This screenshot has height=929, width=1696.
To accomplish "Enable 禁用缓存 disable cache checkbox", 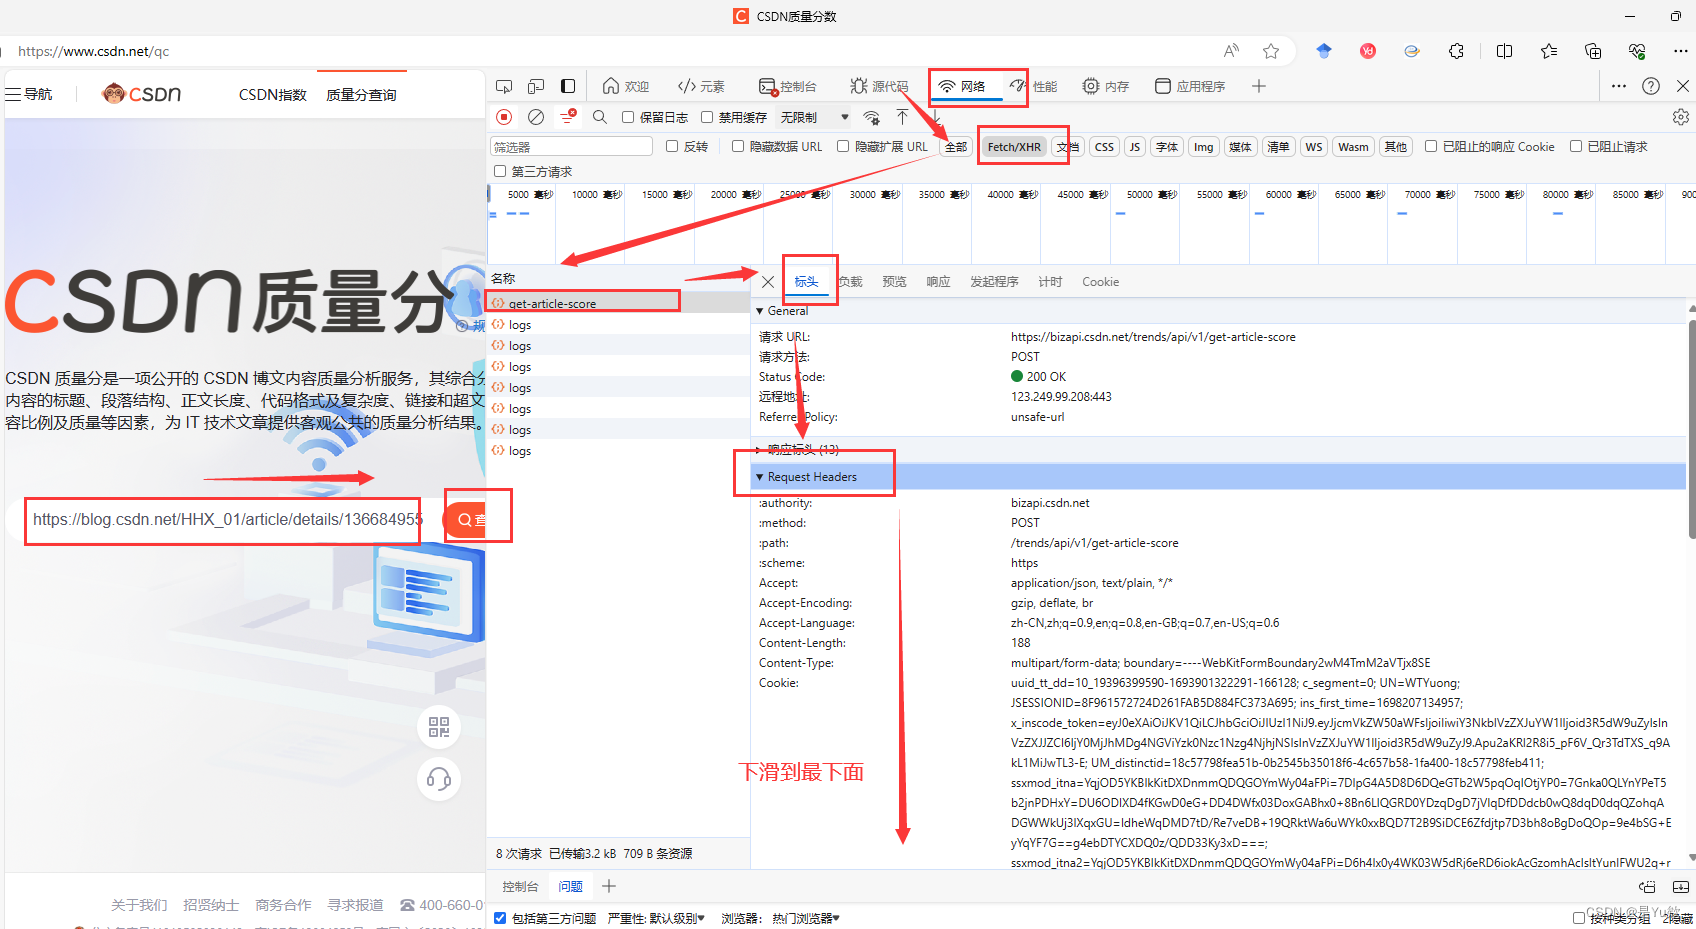I will coord(707,117).
